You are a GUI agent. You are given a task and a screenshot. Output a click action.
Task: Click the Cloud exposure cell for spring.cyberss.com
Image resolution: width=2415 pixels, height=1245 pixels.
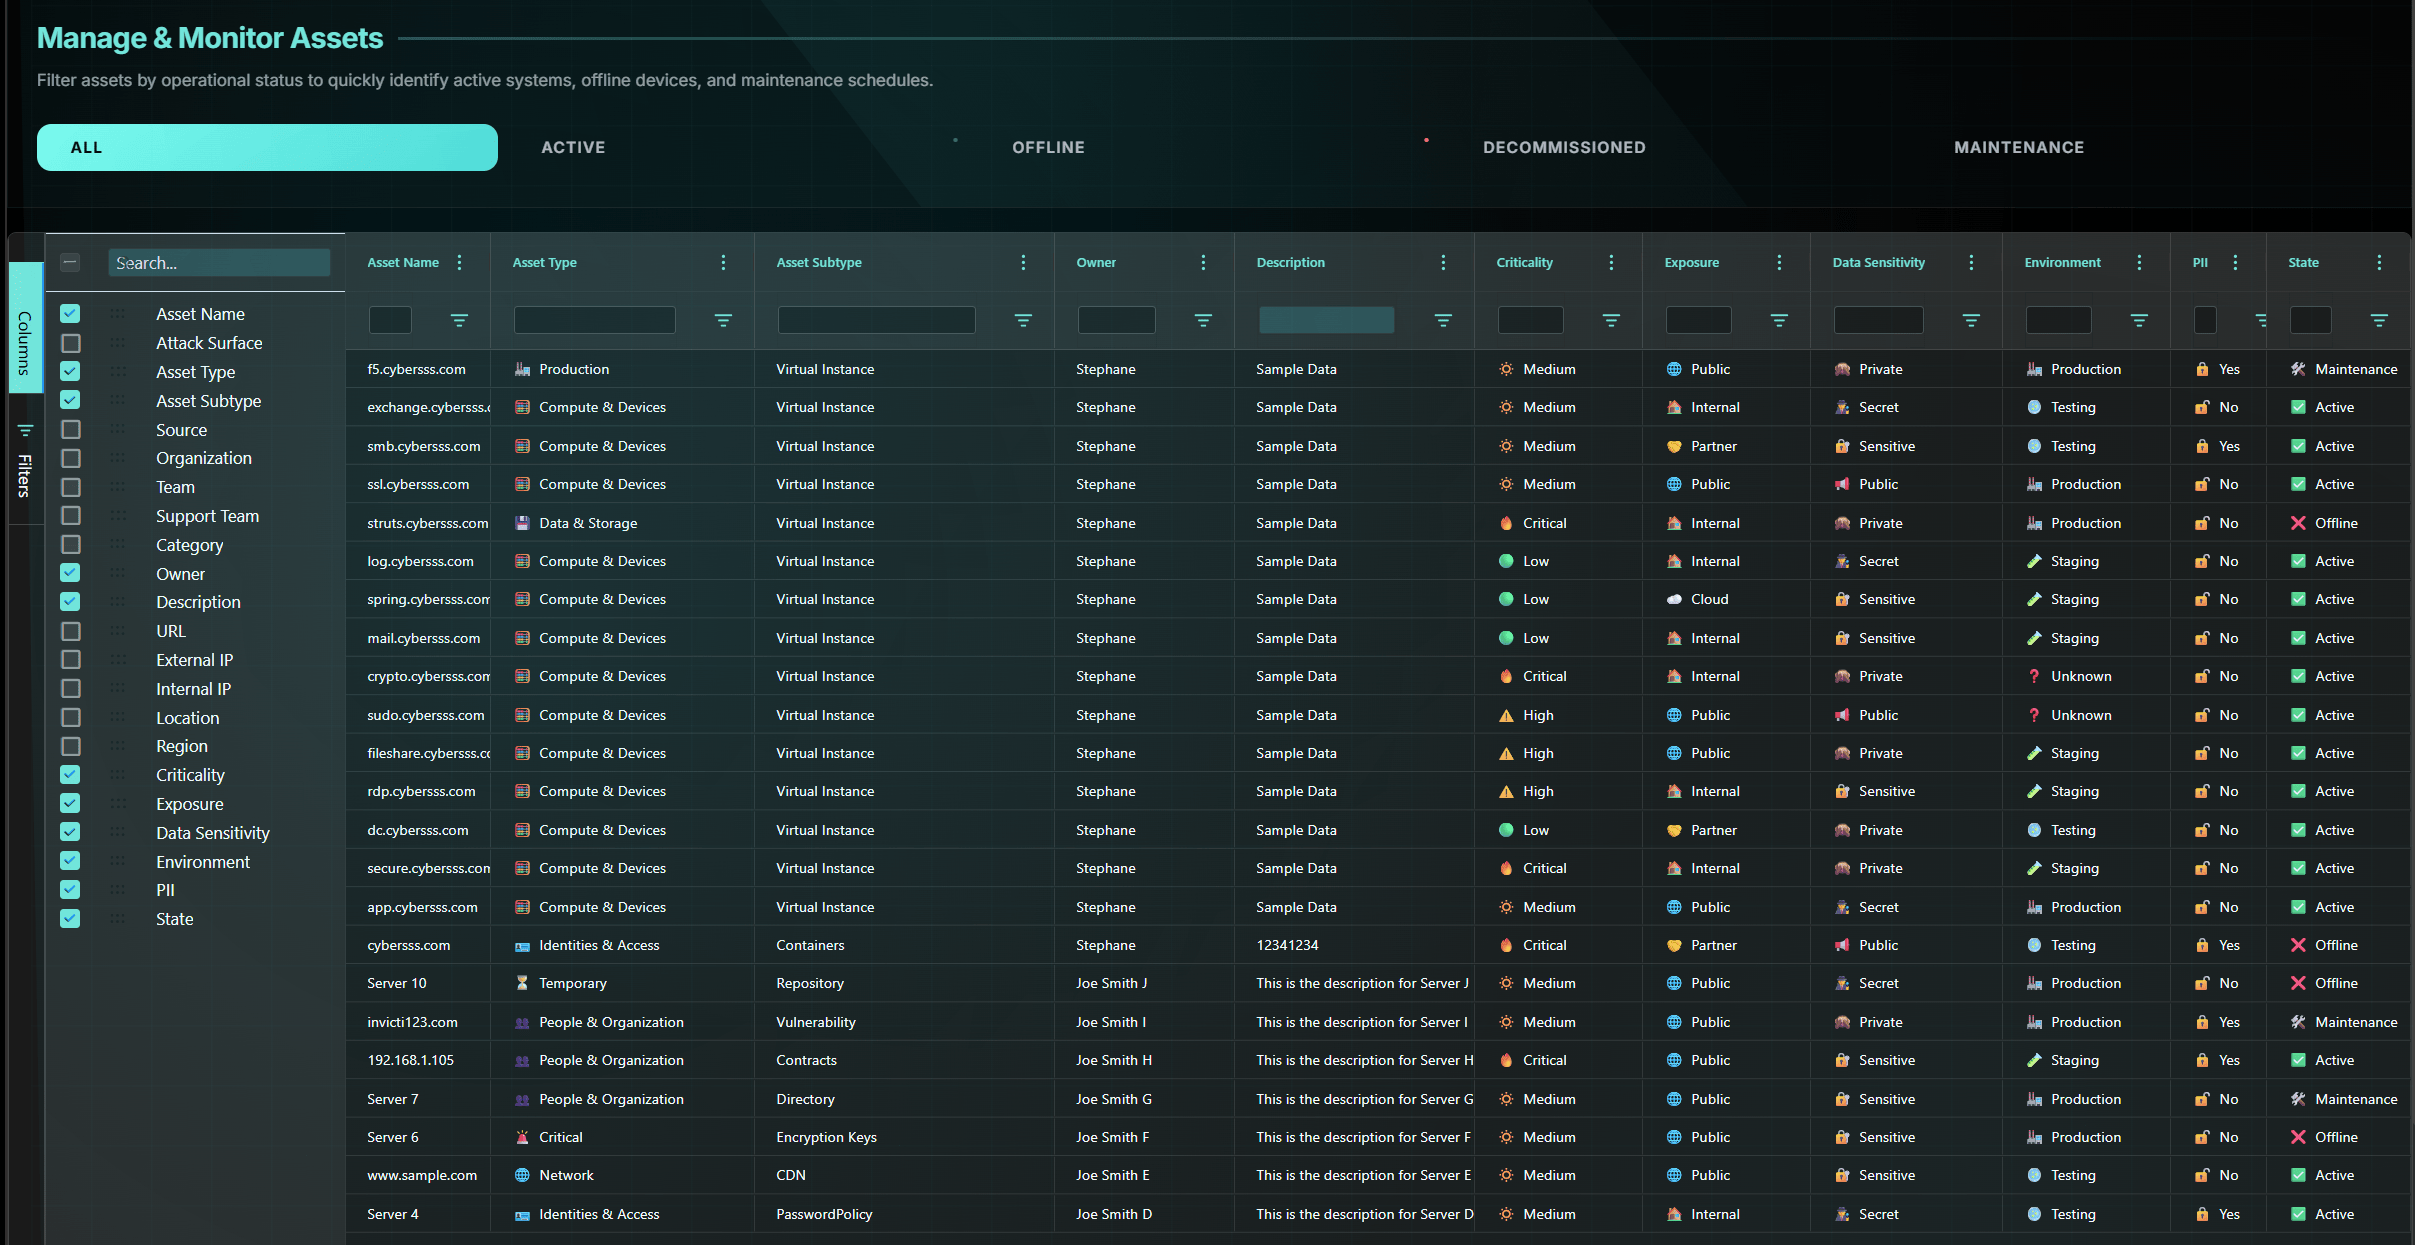point(1726,599)
